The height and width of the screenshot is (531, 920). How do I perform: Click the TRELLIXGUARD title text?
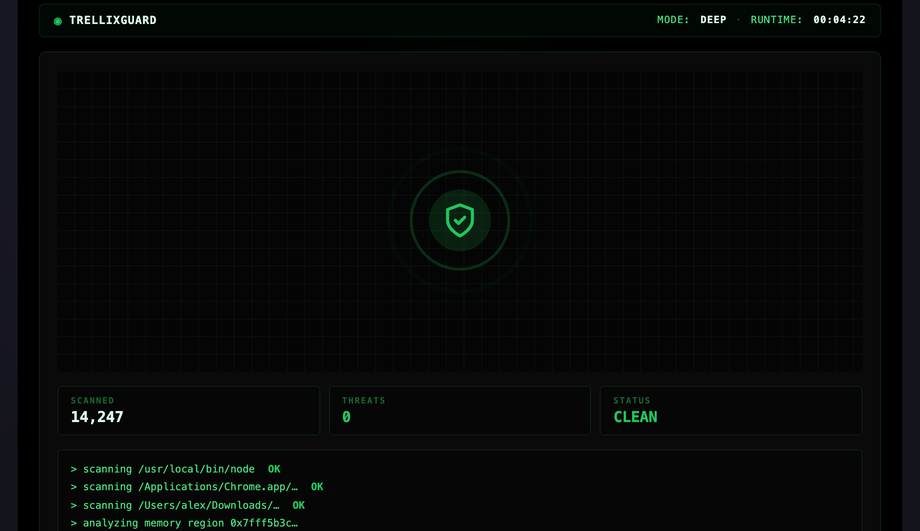[x=113, y=20]
